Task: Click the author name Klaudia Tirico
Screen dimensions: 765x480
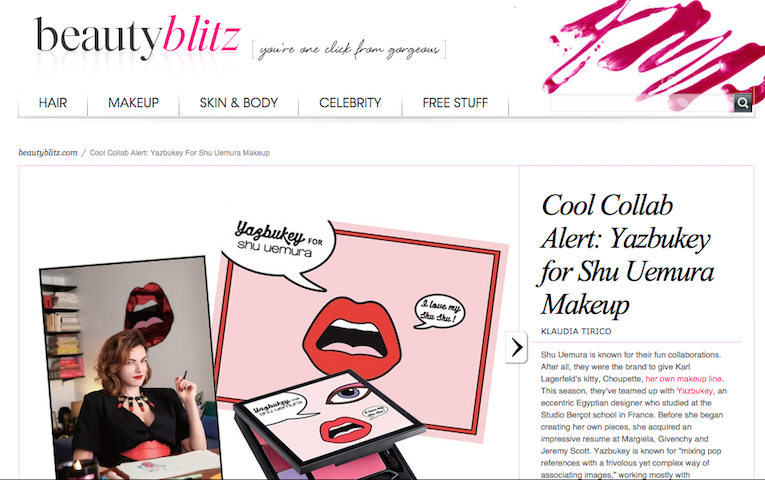Action: (576, 331)
